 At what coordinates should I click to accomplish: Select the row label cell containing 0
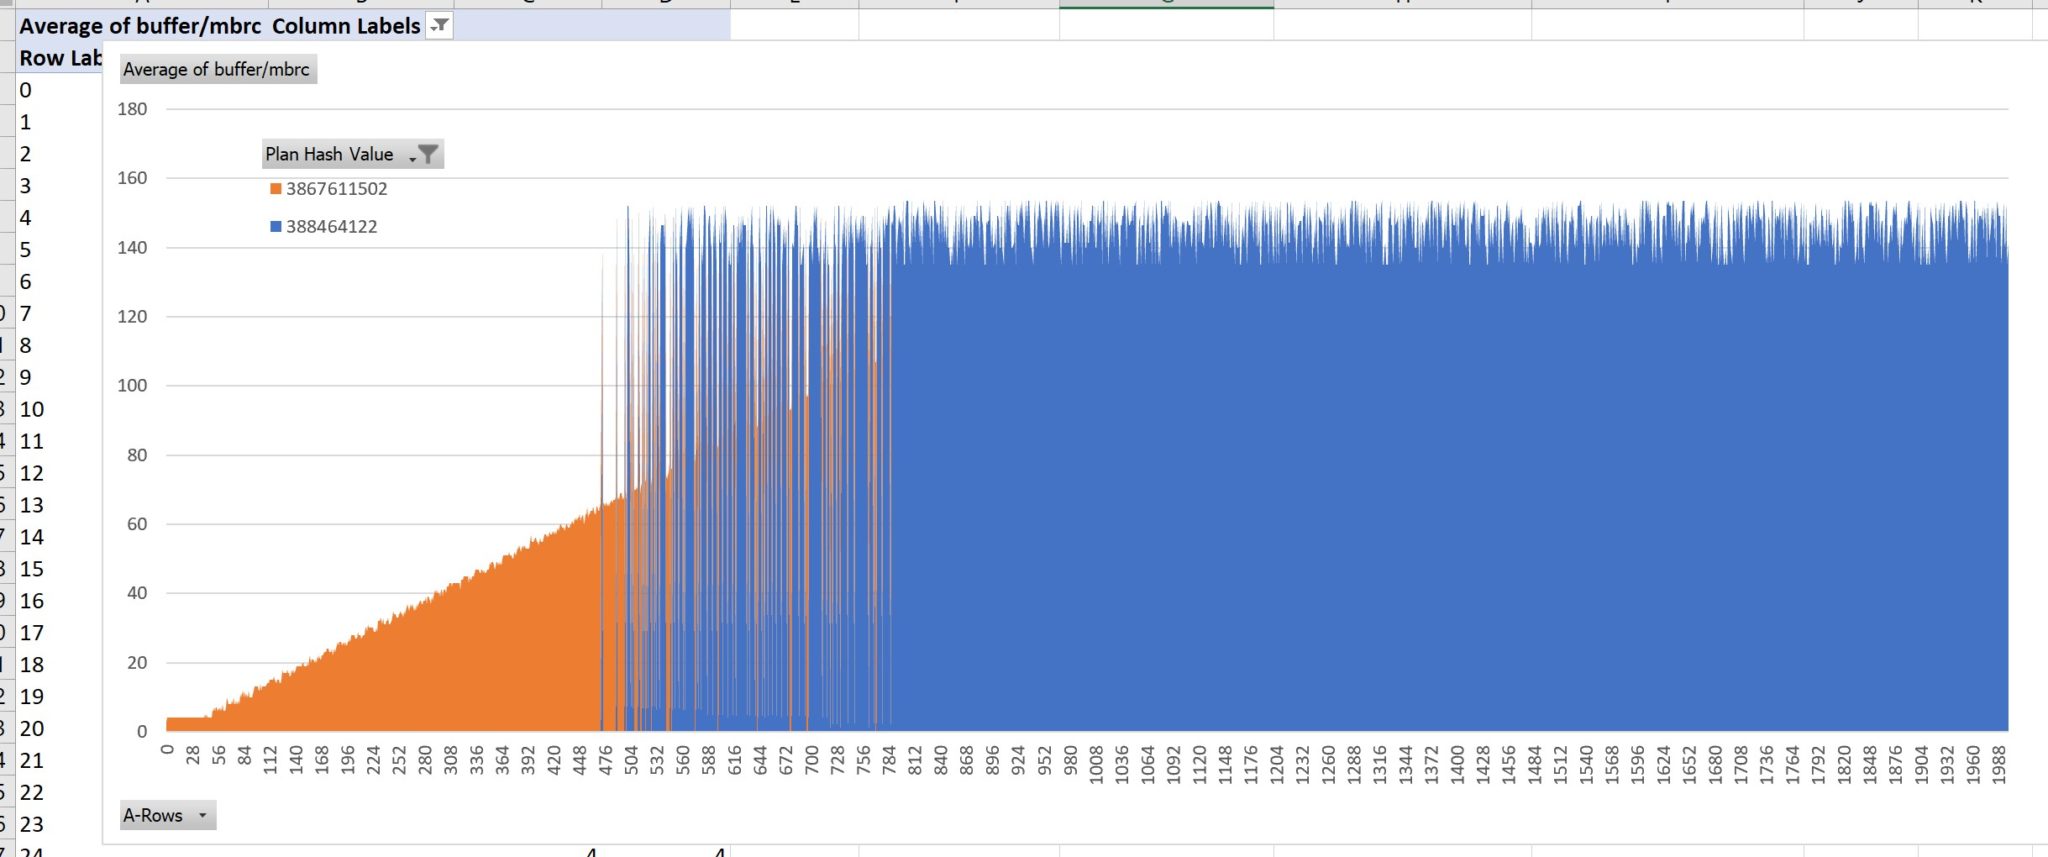[x=26, y=90]
